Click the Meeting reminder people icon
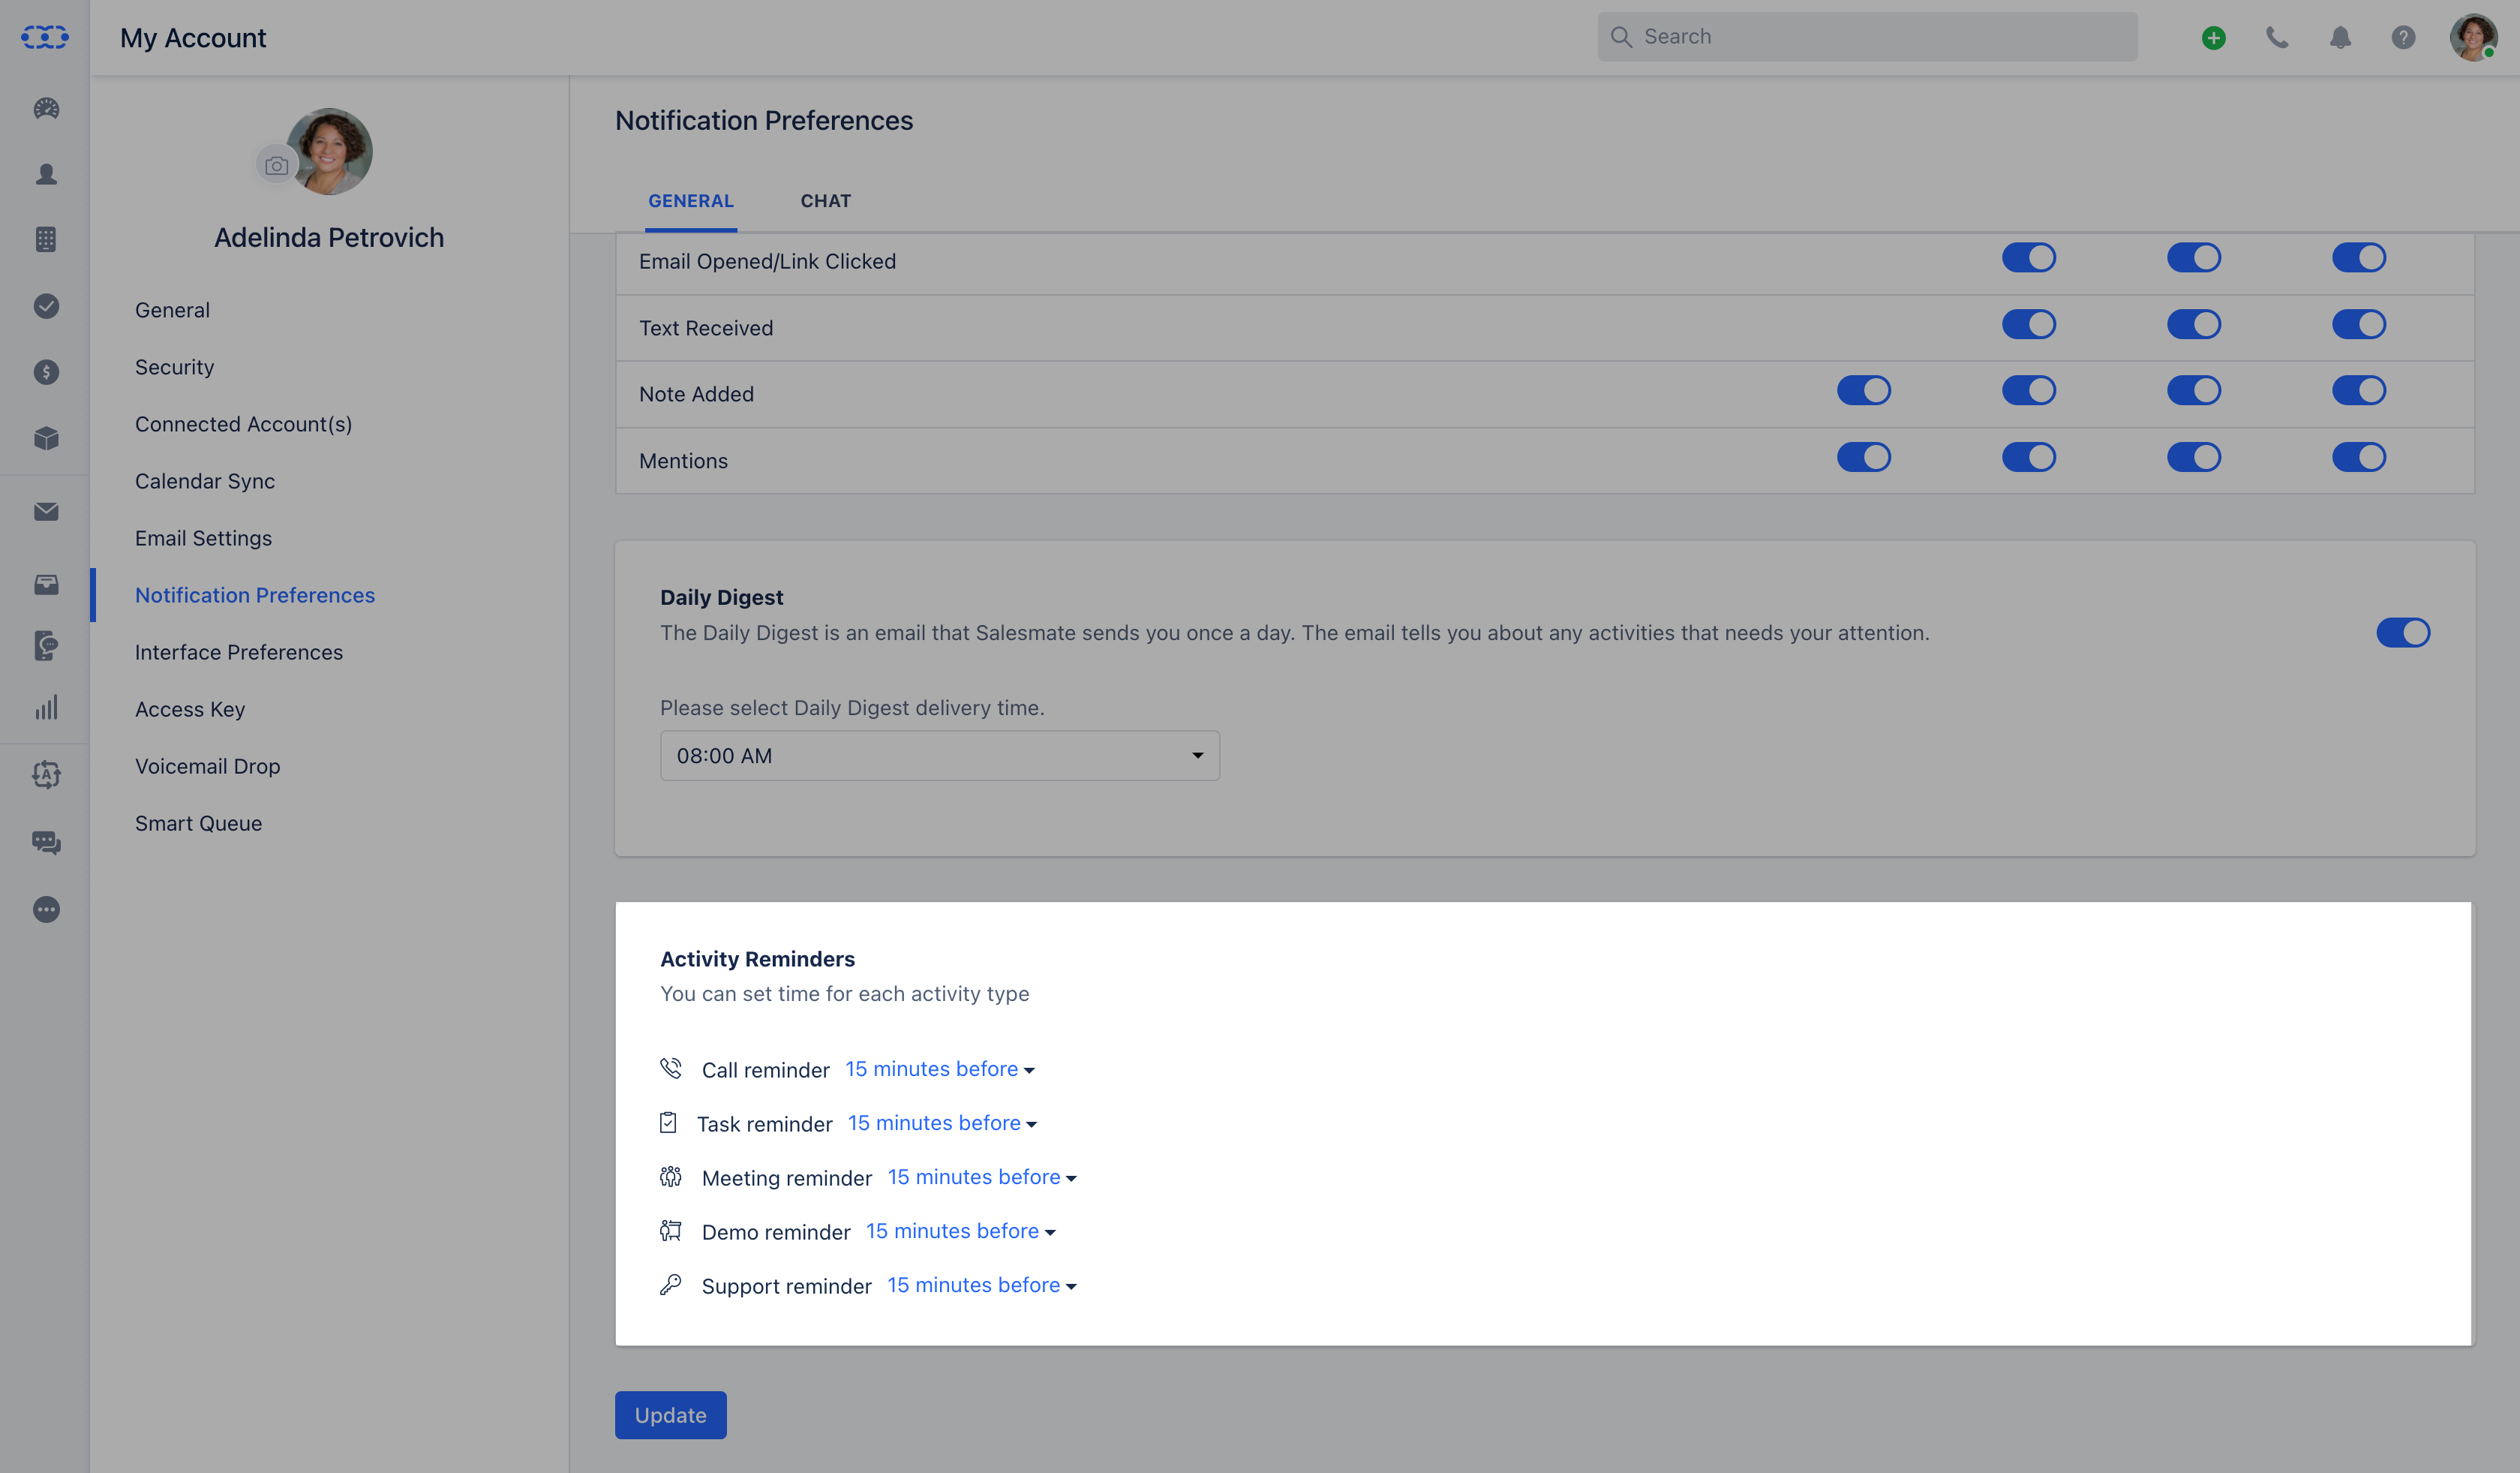The height and width of the screenshot is (1473, 2520). tap(671, 1176)
